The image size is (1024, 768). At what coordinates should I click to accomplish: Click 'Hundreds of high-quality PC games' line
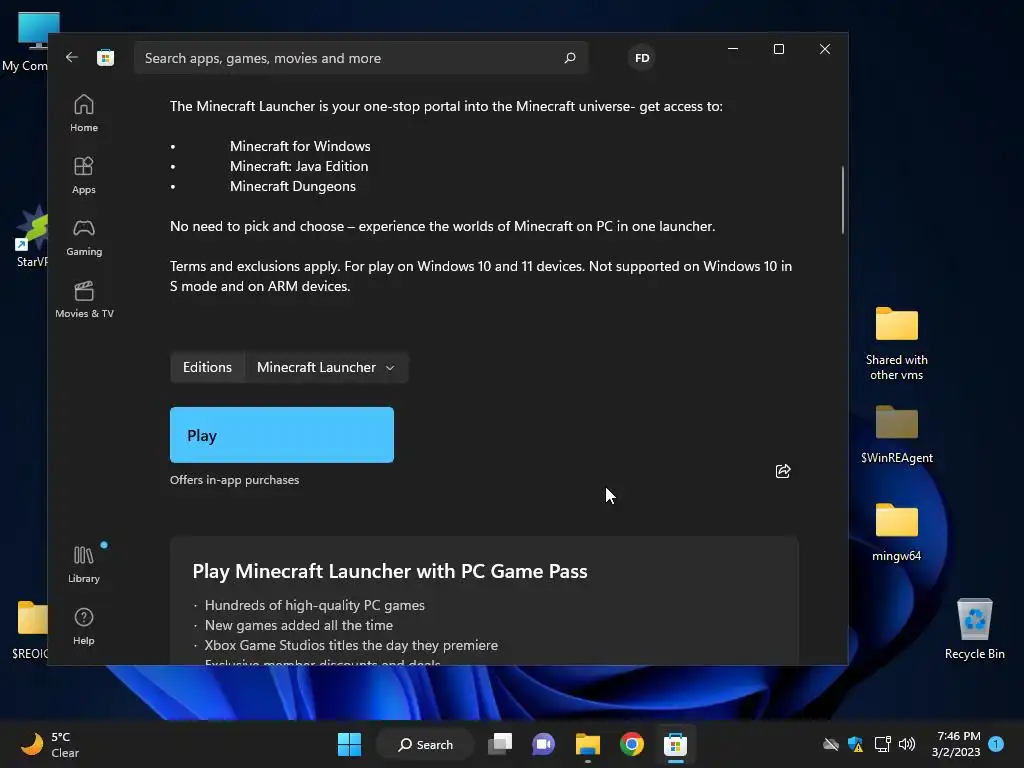click(315, 605)
